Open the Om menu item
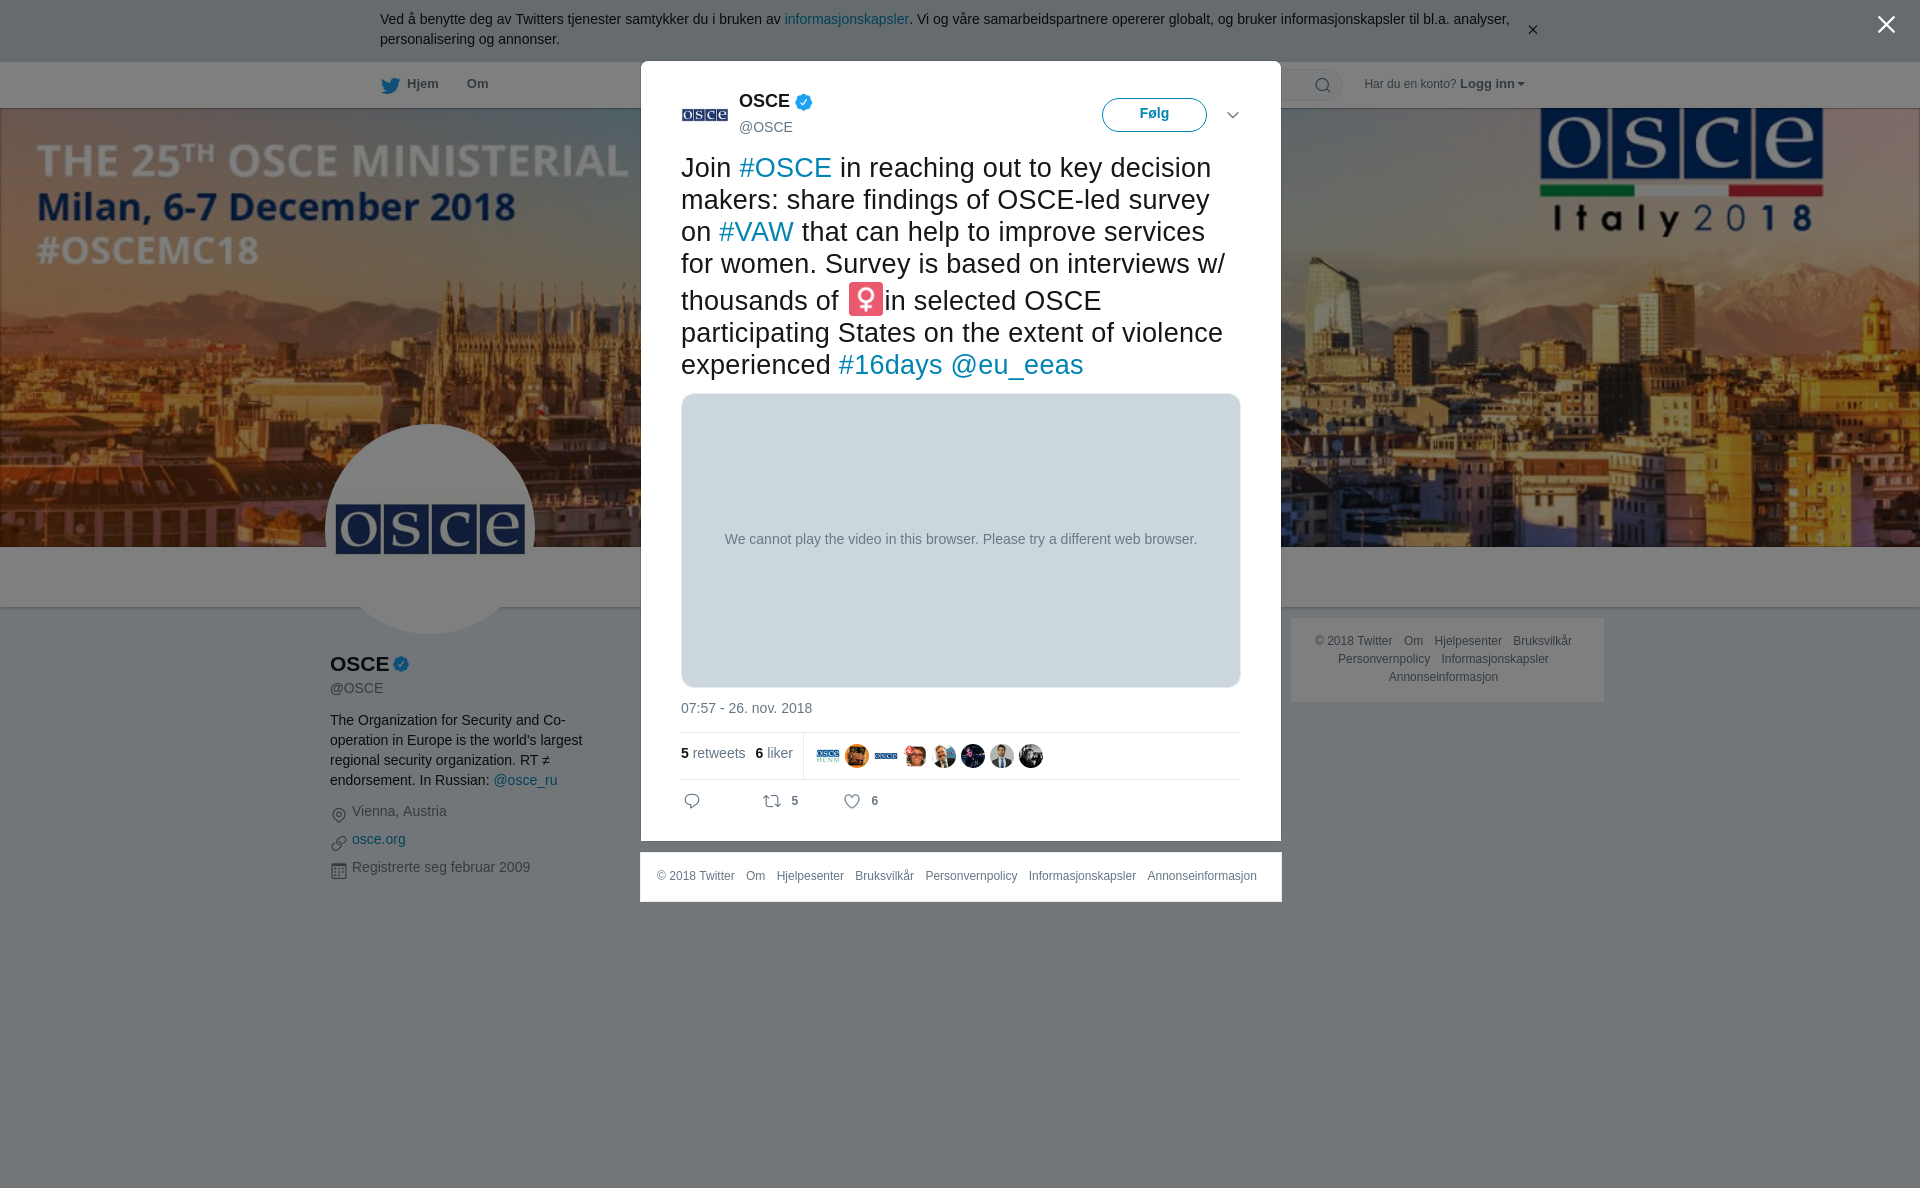 click(477, 84)
